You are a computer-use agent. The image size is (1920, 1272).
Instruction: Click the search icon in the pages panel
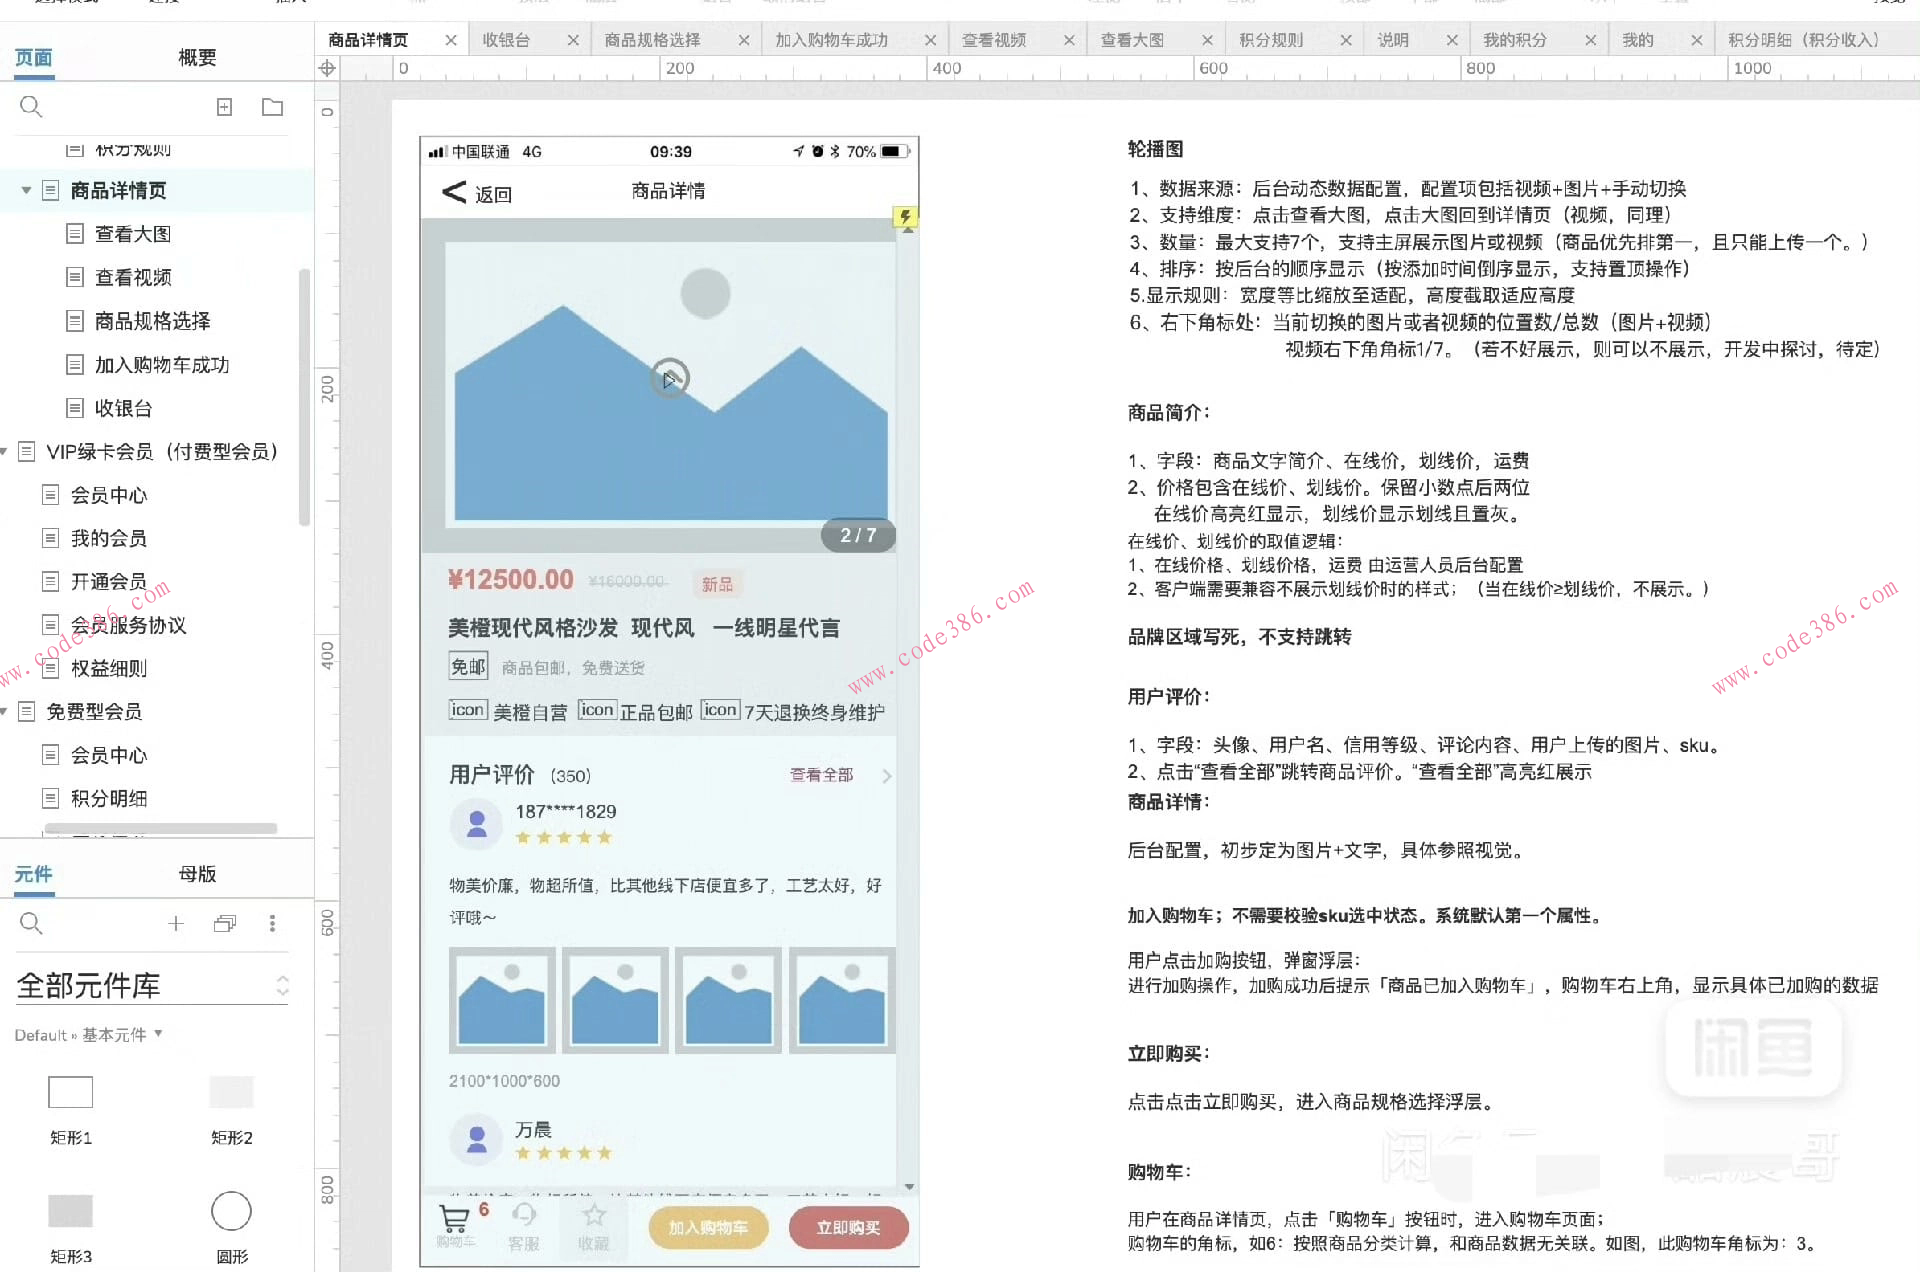pos(30,107)
